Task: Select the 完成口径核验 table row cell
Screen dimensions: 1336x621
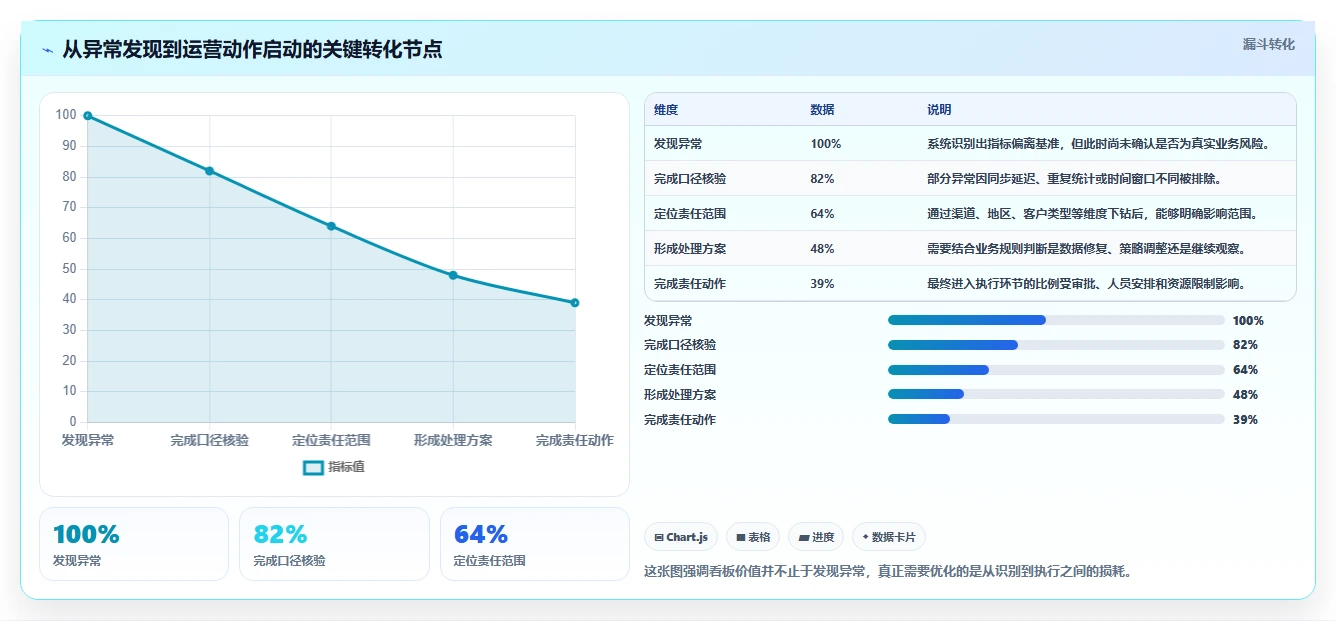Action: click(x=690, y=179)
